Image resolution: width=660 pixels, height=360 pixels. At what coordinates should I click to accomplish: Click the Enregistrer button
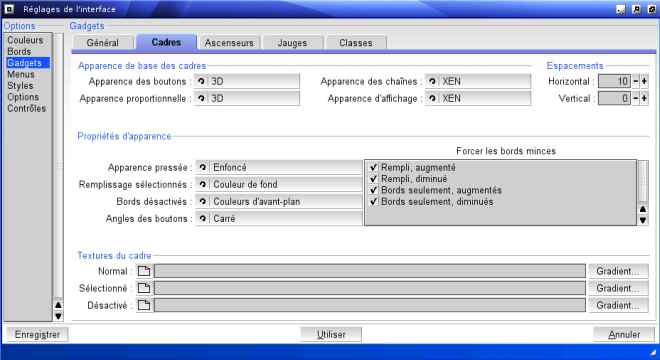point(37,334)
